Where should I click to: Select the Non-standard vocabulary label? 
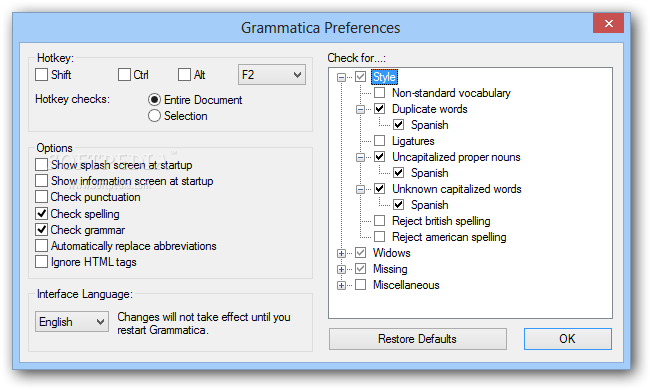pyautogui.click(x=451, y=93)
